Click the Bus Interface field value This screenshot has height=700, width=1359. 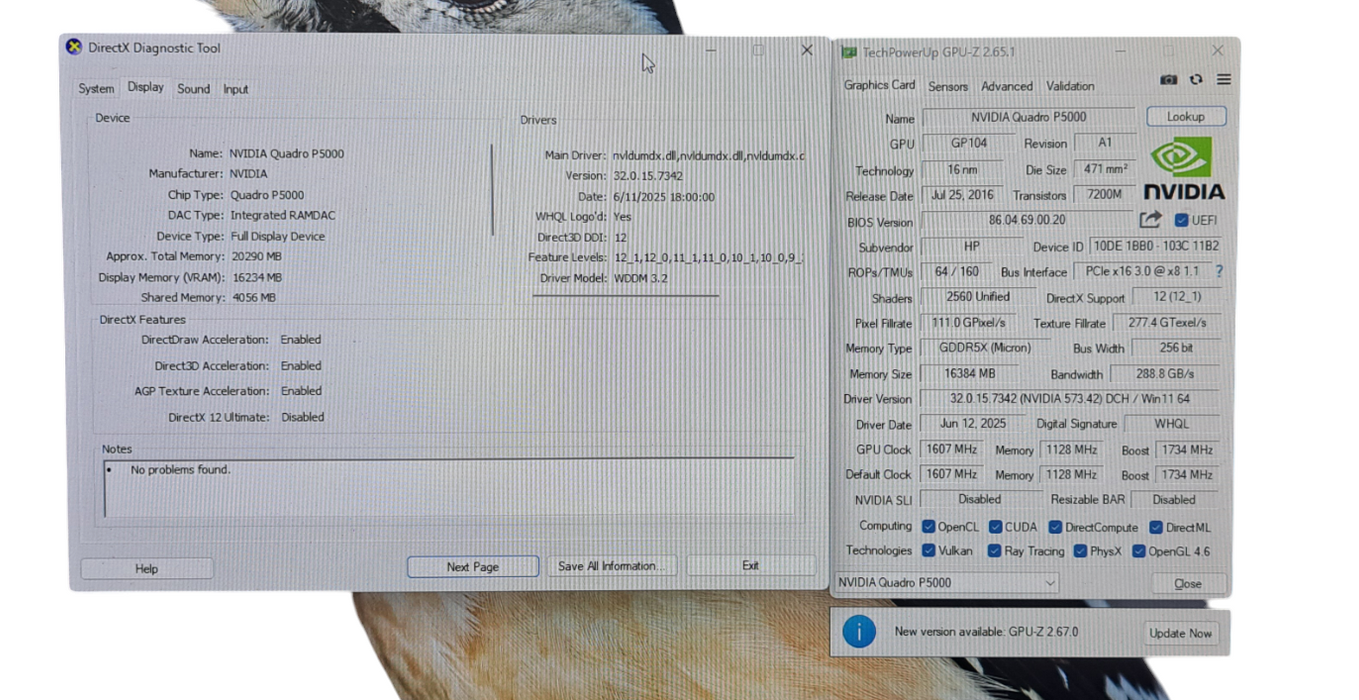(x=1140, y=271)
